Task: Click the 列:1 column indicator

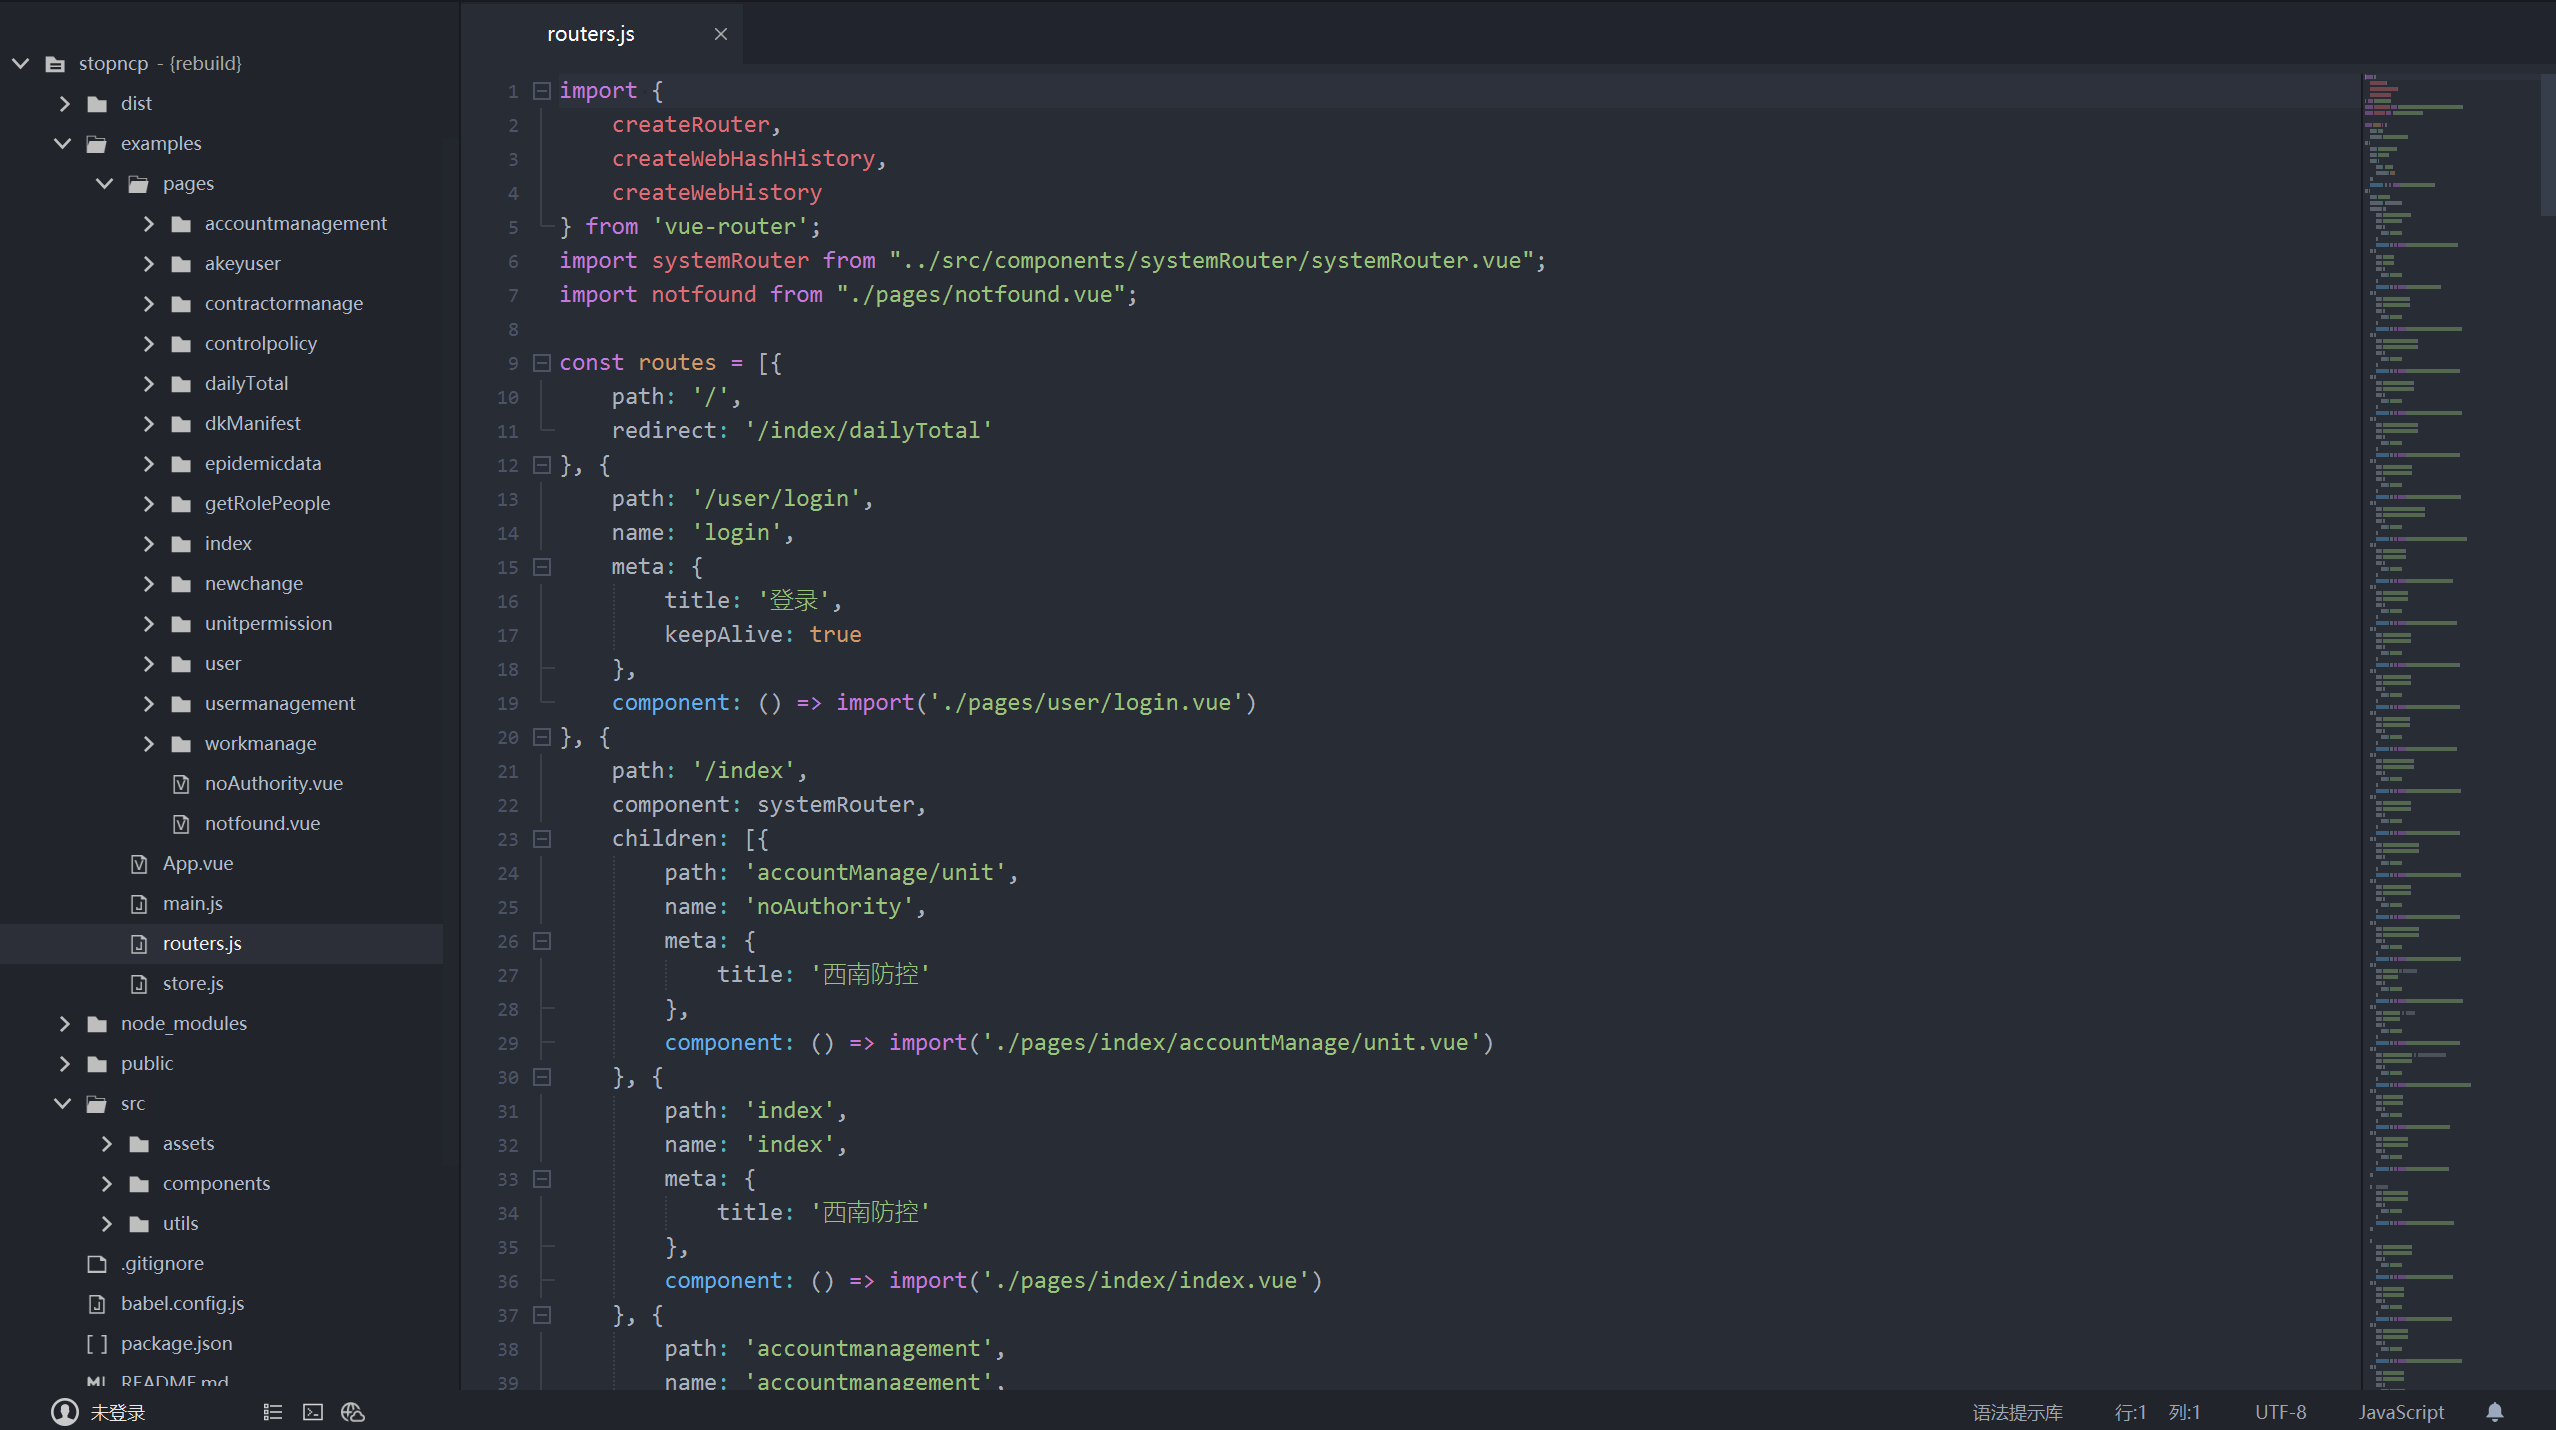Action: coord(2184,1412)
